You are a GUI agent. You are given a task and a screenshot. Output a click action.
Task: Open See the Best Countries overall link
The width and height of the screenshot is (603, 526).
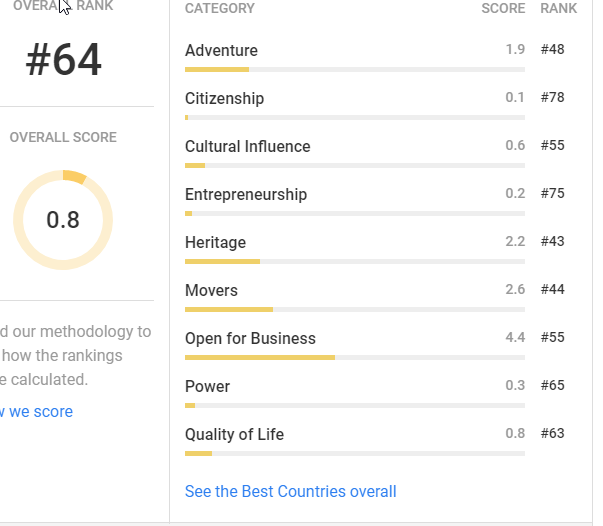tap(290, 491)
